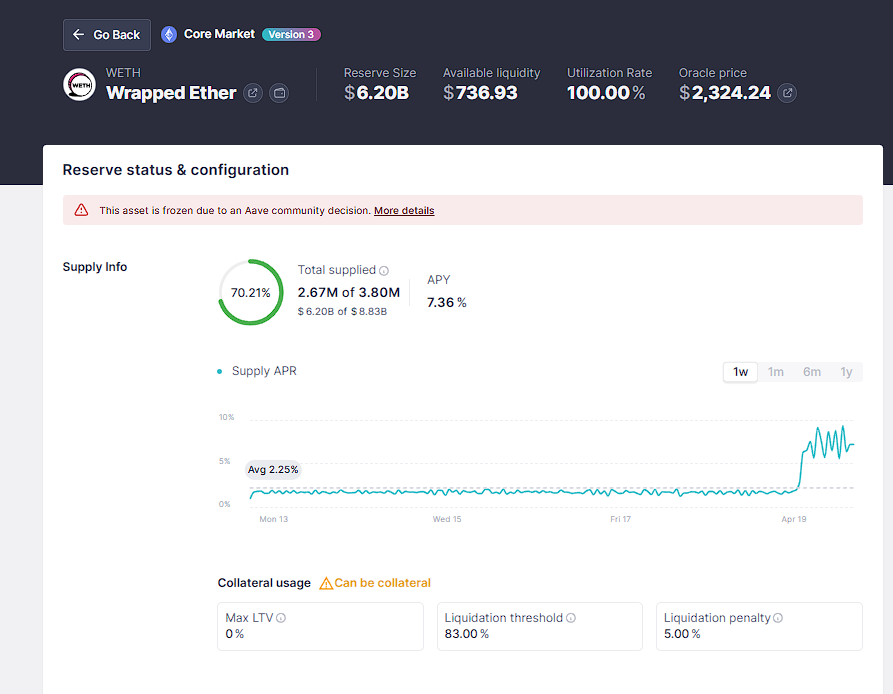Click the info icon next to Liquidation penalty

pyautogui.click(x=778, y=618)
